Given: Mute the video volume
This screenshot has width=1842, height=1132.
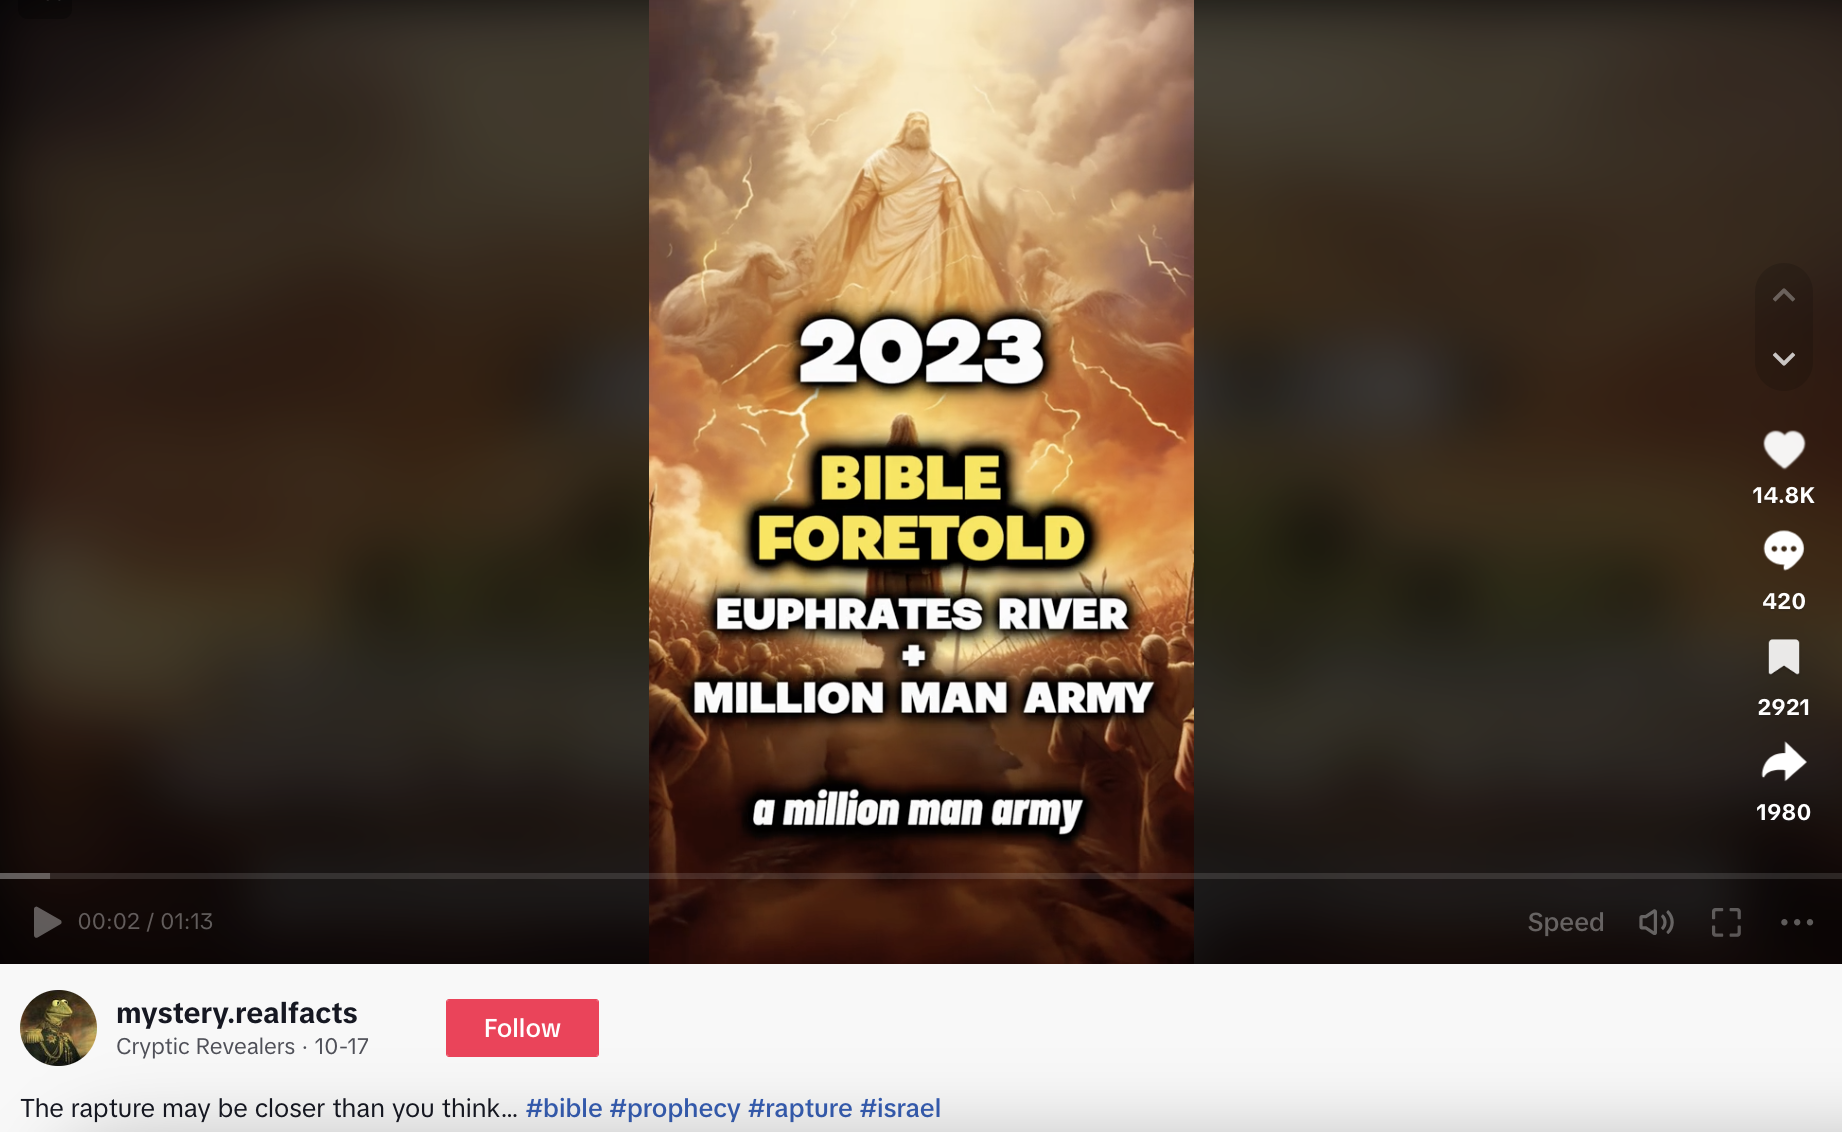Looking at the screenshot, I should click(x=1656, y=922).
